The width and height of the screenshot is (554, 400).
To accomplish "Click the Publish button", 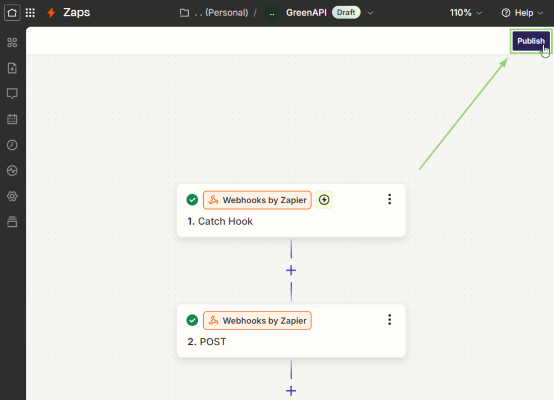I will [x=531, y=41].
